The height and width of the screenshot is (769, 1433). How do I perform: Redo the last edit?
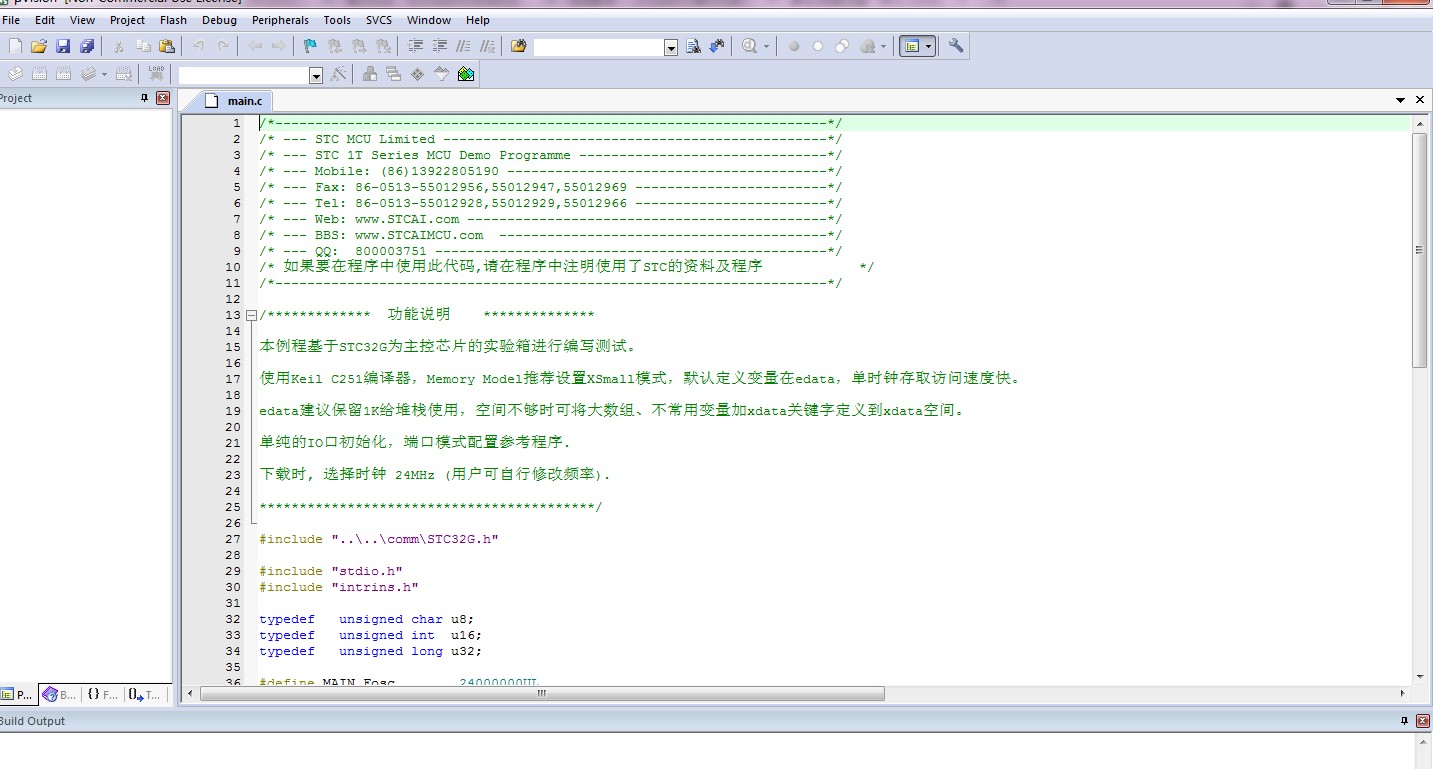coord(223,46)
